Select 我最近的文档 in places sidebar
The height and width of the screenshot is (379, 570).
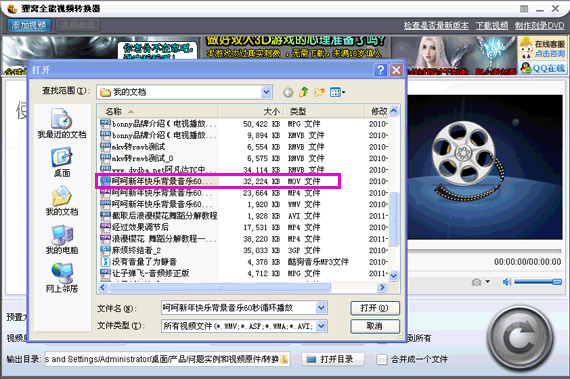click(62, 124)
